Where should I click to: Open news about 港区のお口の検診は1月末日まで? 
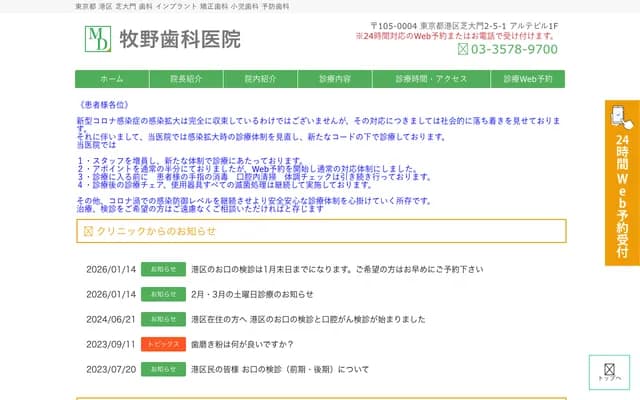click(337, 269)
